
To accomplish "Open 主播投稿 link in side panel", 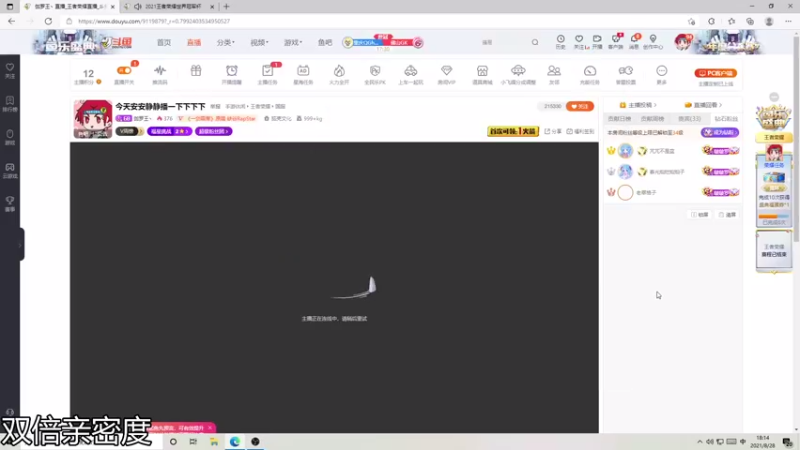I will click(x=638, y=105).
